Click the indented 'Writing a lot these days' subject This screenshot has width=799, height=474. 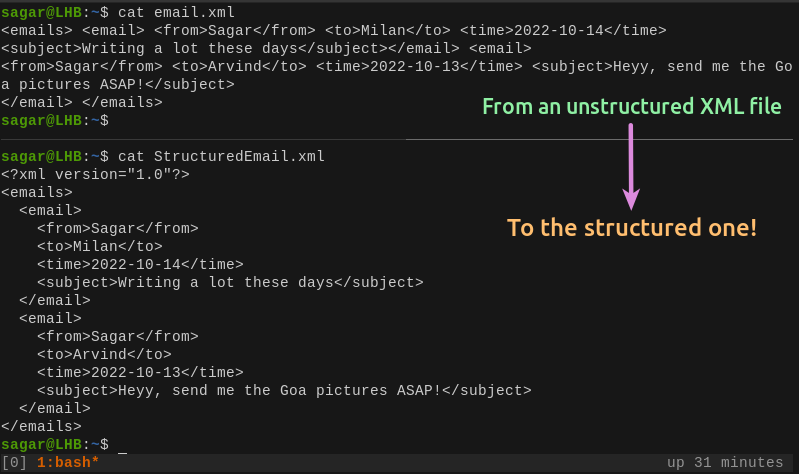230,283
